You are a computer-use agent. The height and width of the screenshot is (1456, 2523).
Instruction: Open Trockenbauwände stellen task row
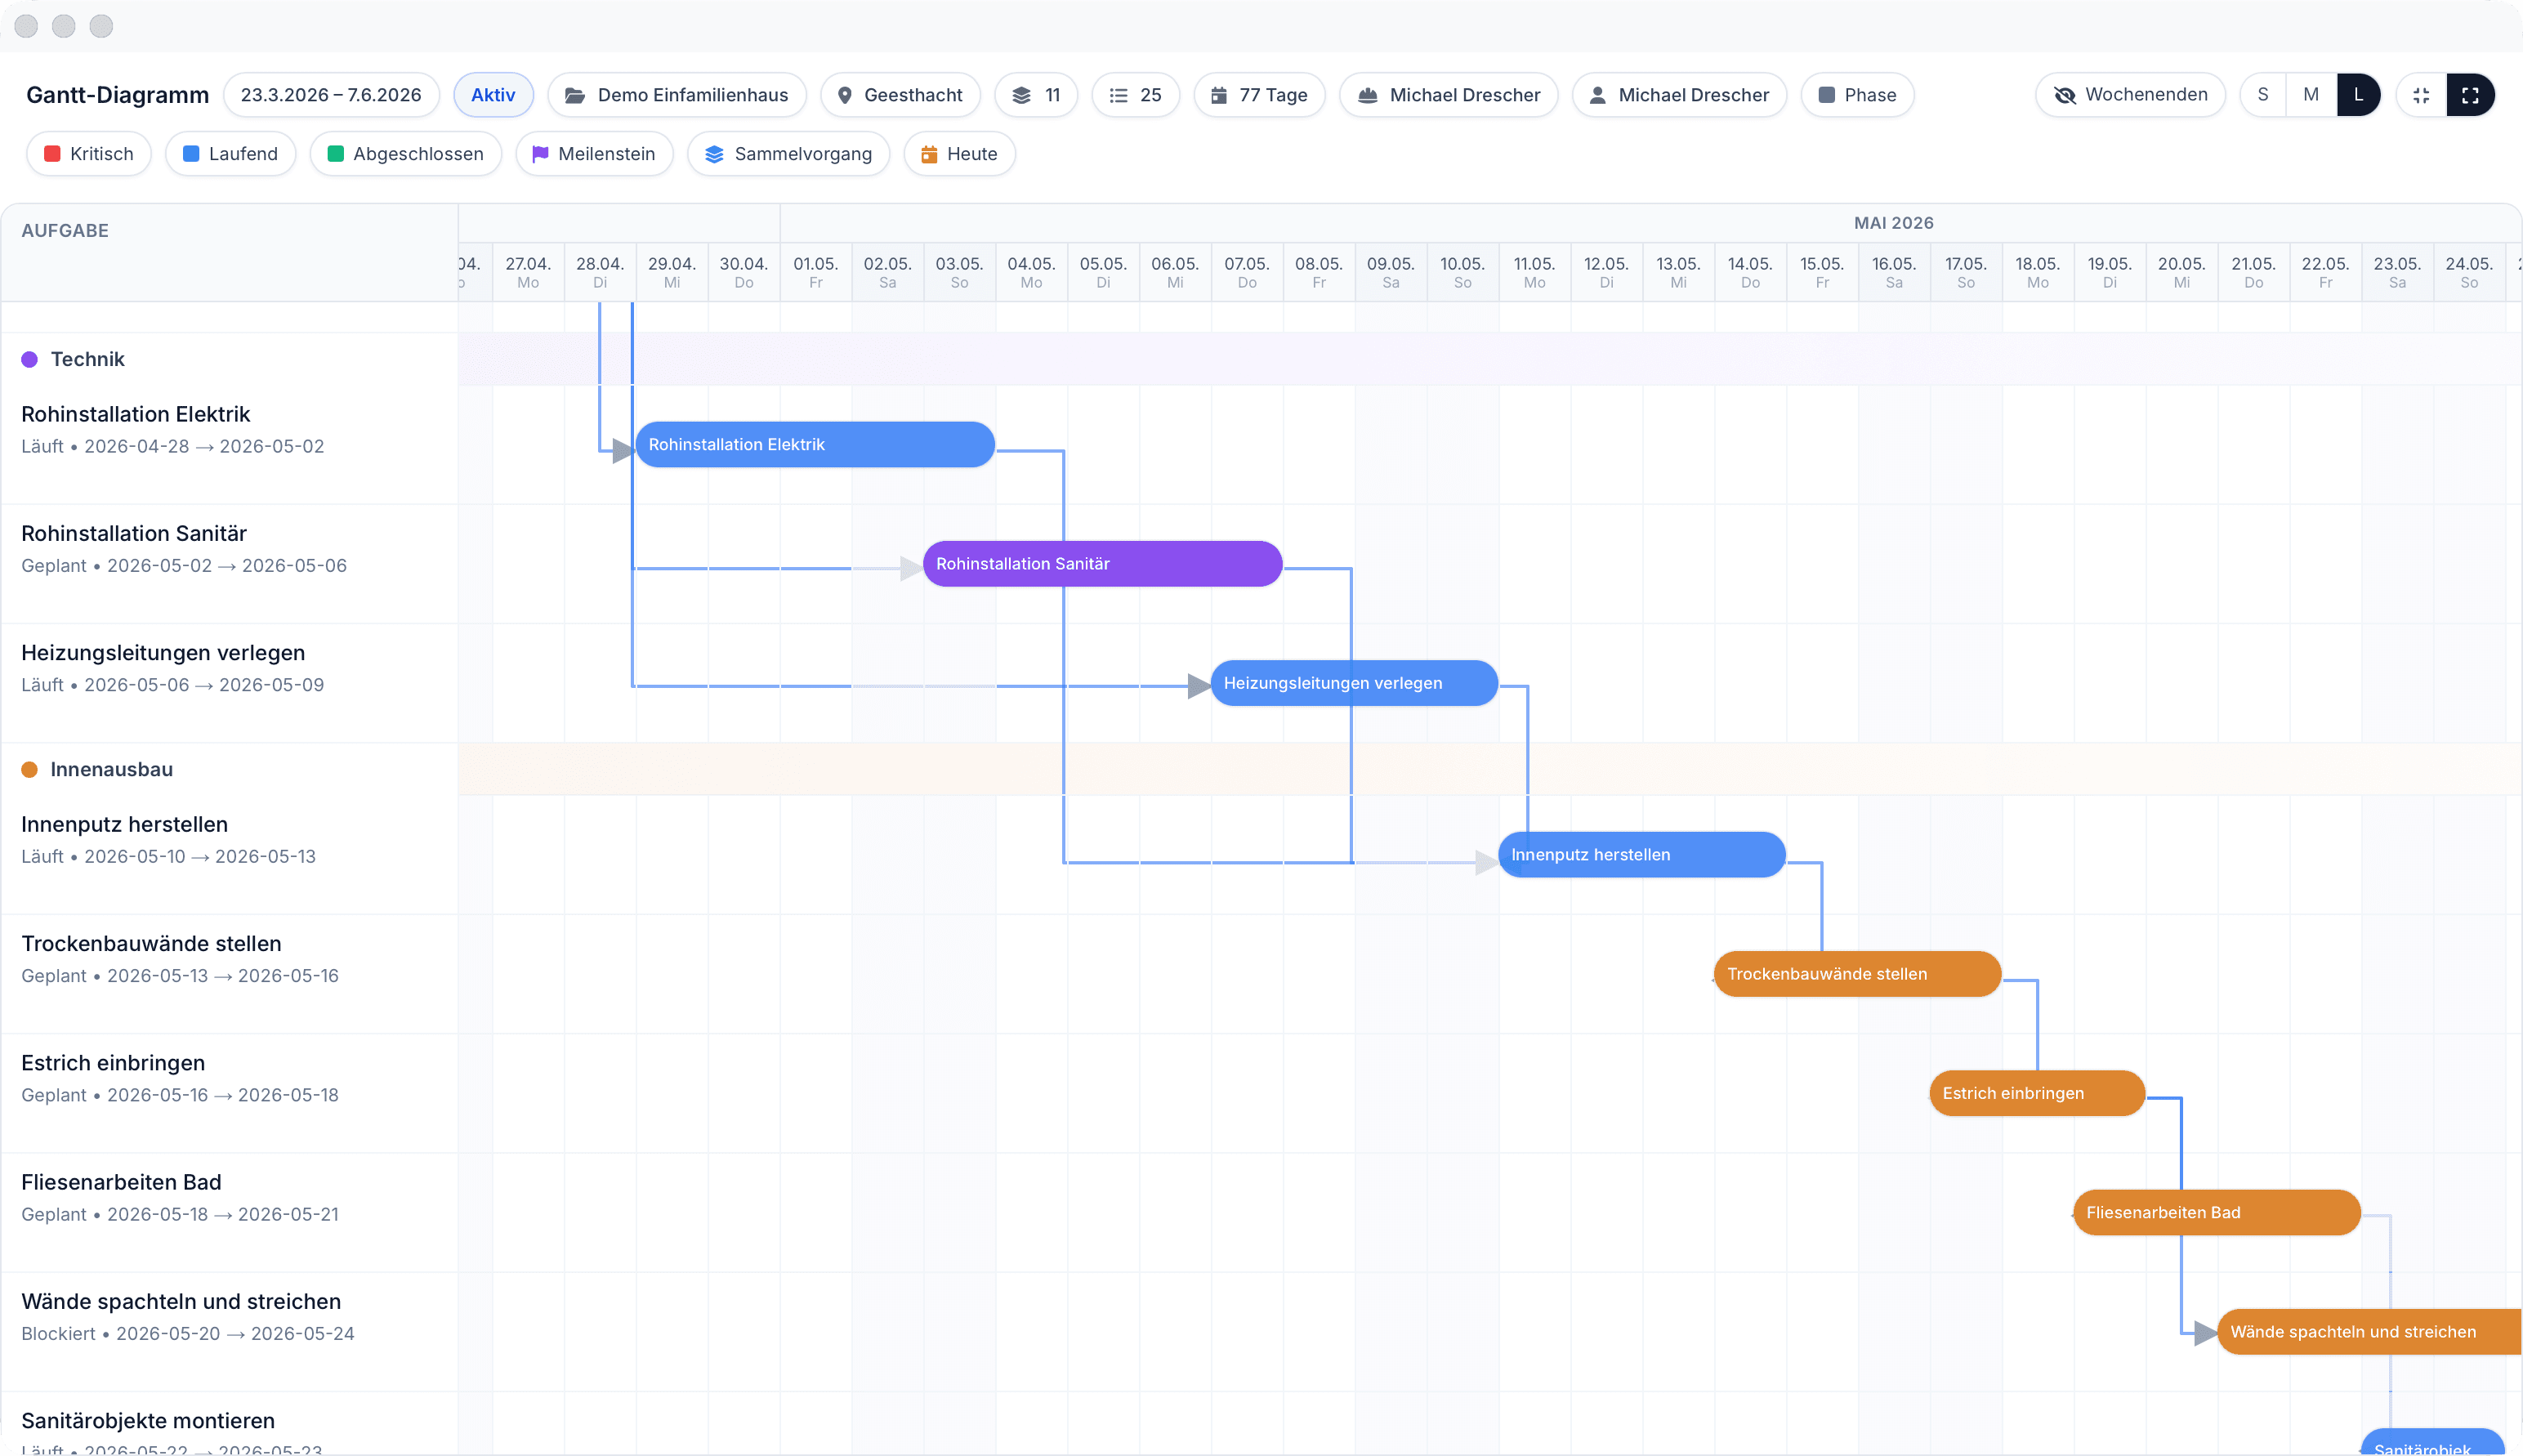[x=229, y=974]
